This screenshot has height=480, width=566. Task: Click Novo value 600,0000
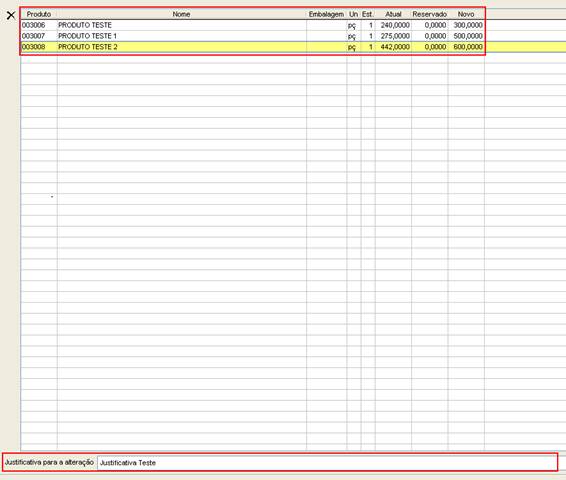pos(468,47)
